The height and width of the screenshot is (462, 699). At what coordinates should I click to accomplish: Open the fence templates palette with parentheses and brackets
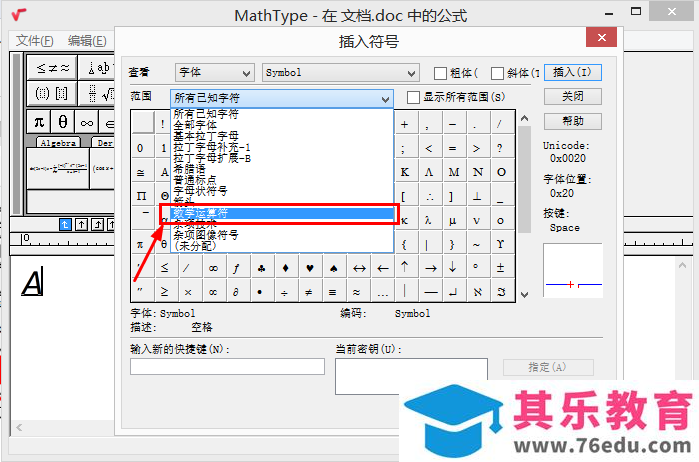pos(52,93)
